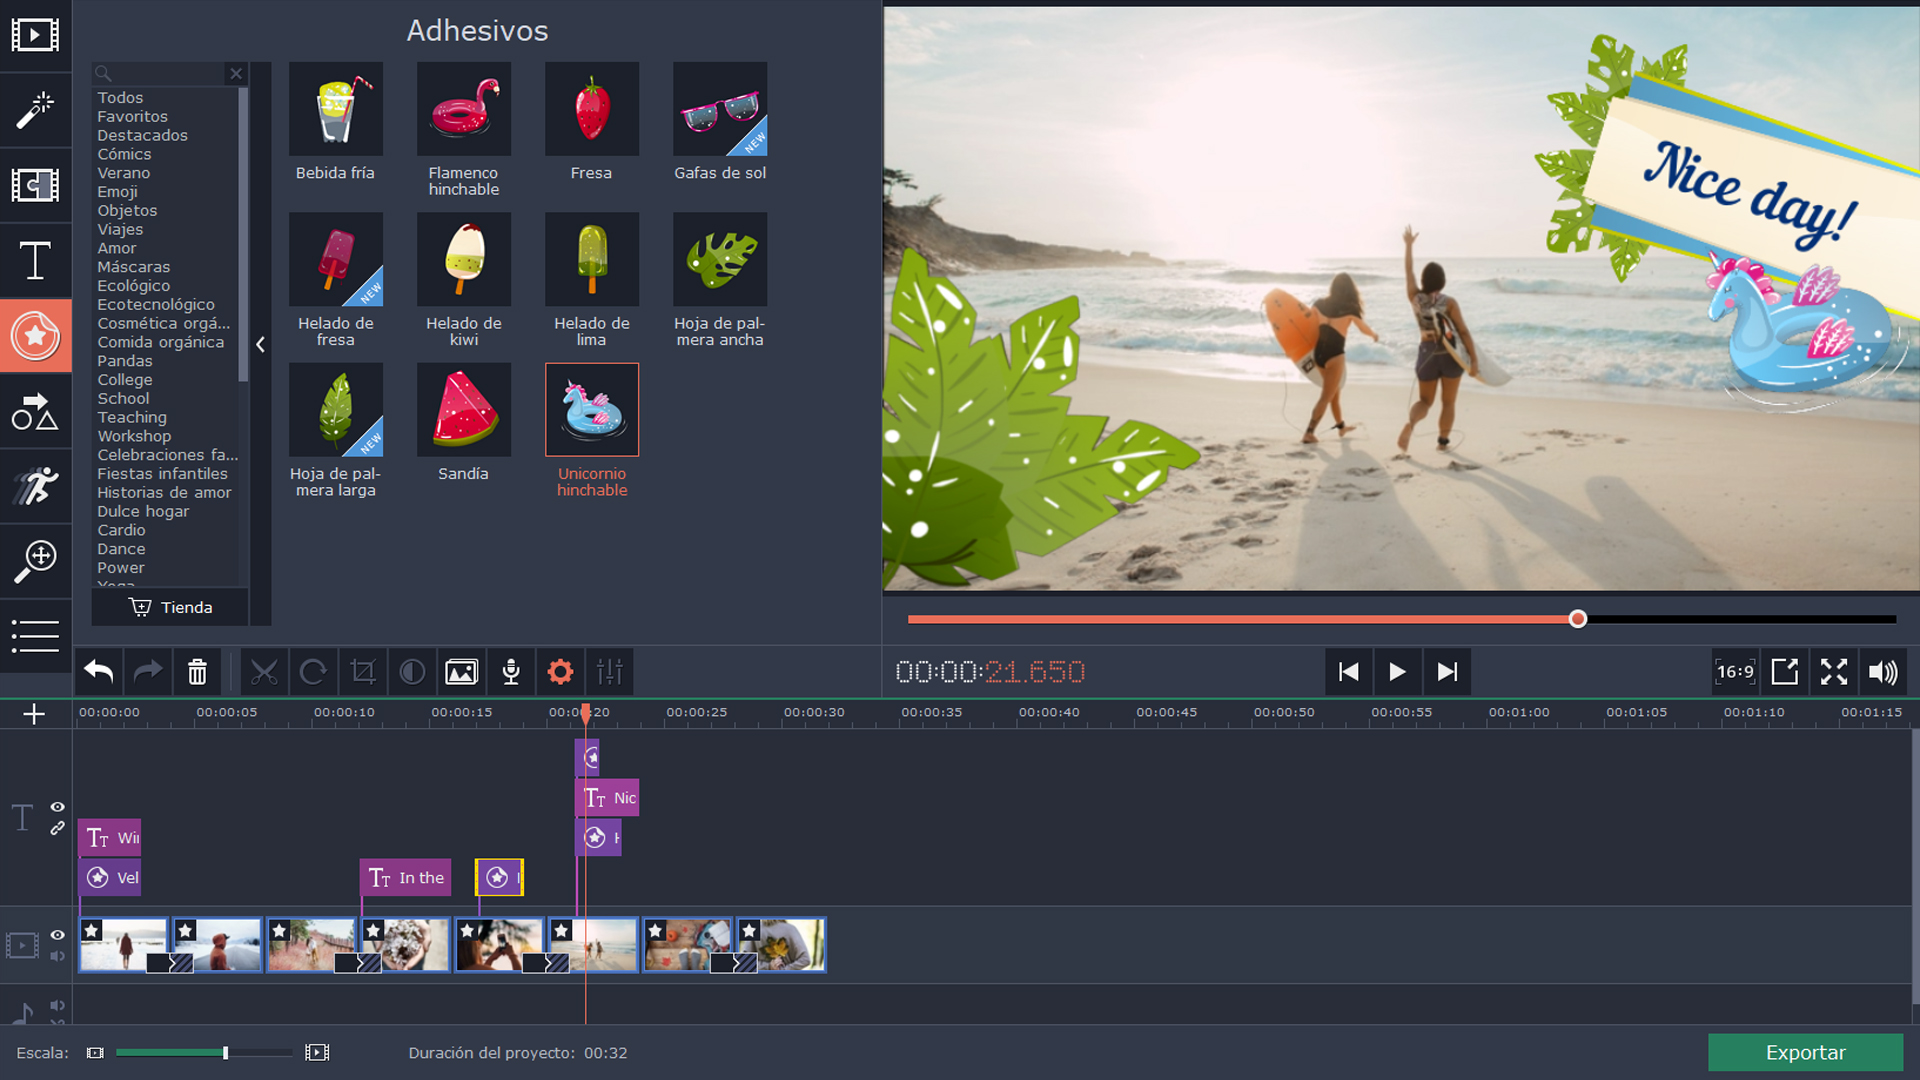
Task: Open the Titles tab in sidebar
Action: pyautogui.click(x=35, y=261)
